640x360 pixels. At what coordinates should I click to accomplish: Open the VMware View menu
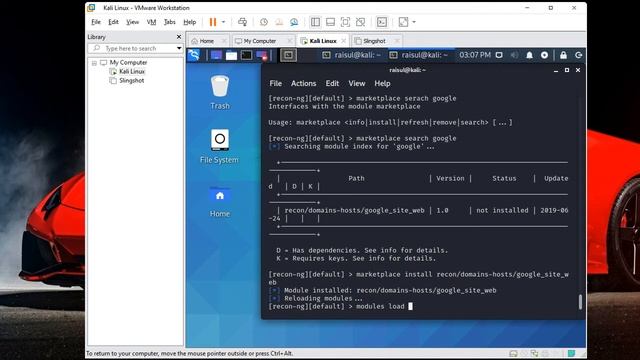pyautogui.click(x=132, y=22)
